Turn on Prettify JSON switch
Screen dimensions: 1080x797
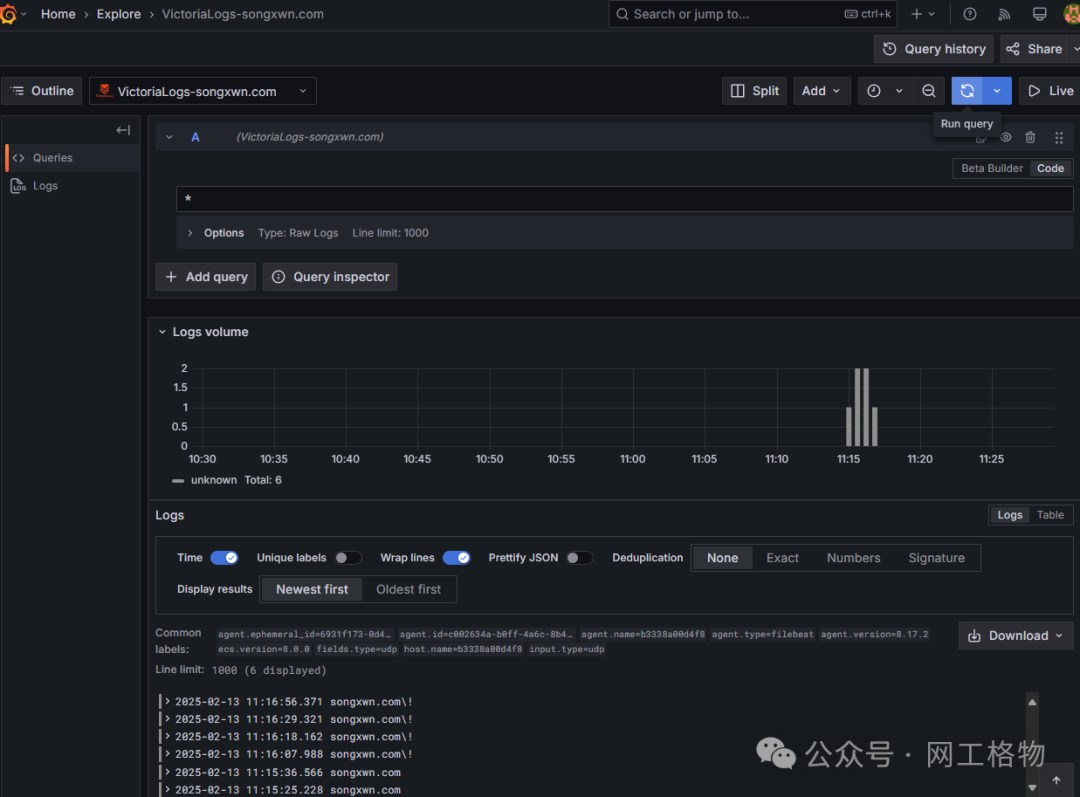click(x=579, y=558)
